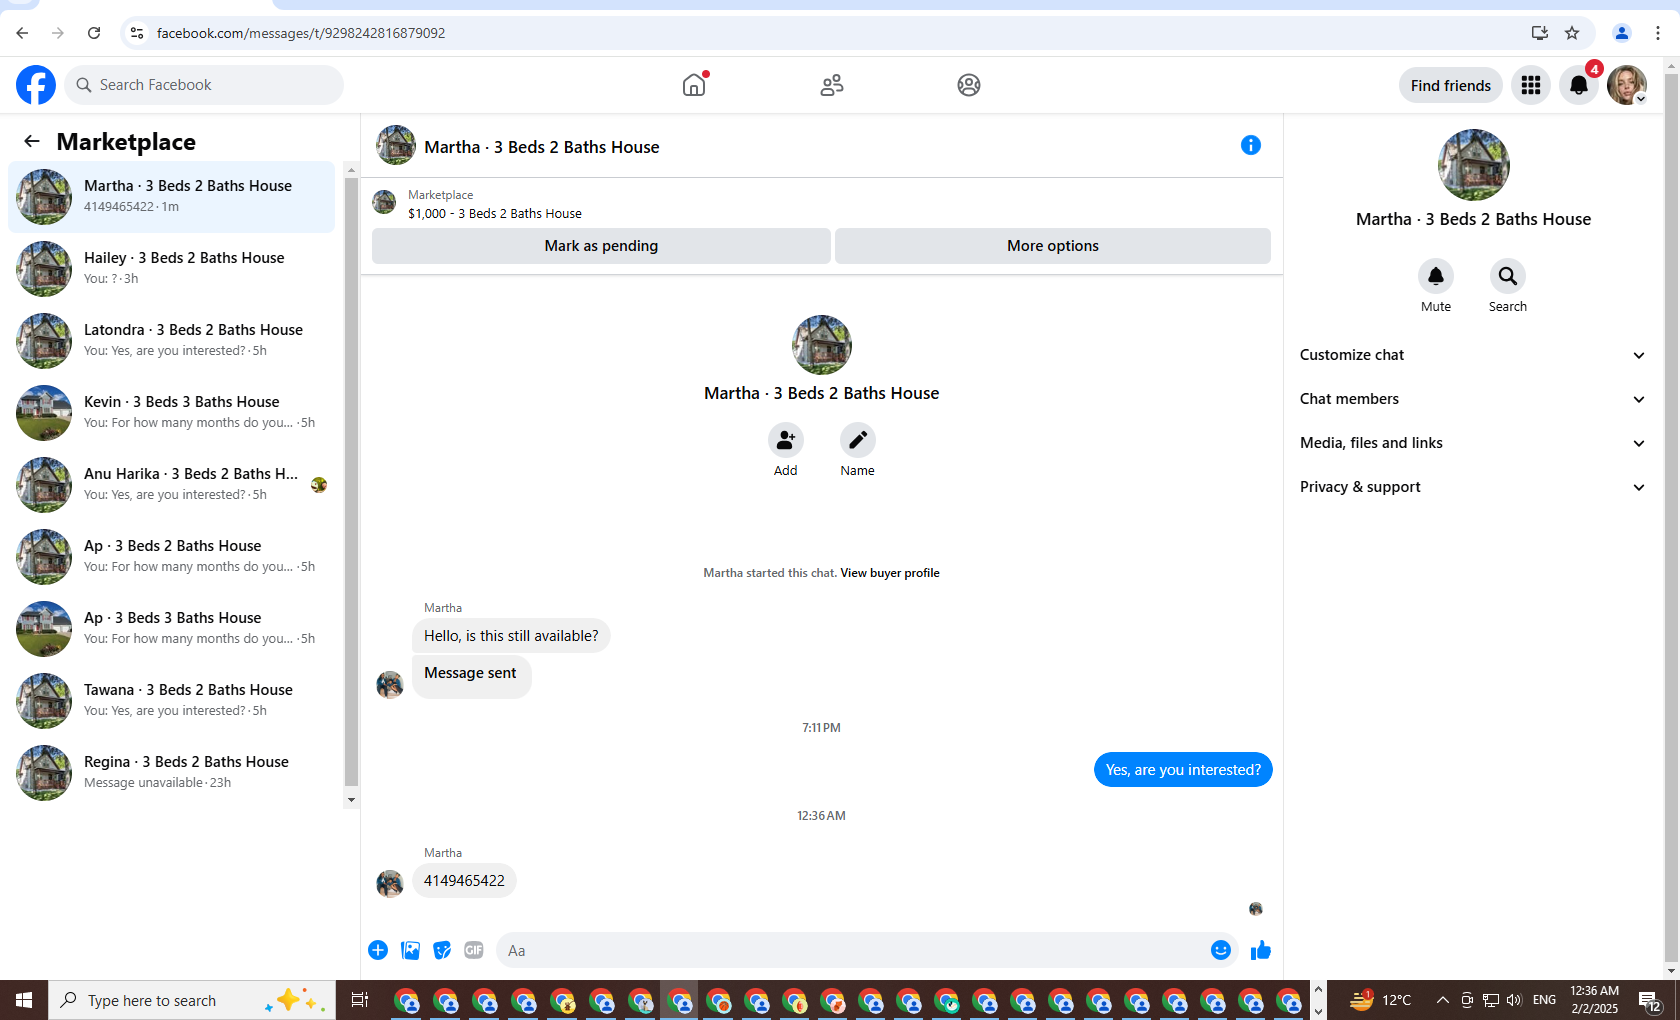
Task: Choose a GIF from the composer
Action: (x=474, y=950)
